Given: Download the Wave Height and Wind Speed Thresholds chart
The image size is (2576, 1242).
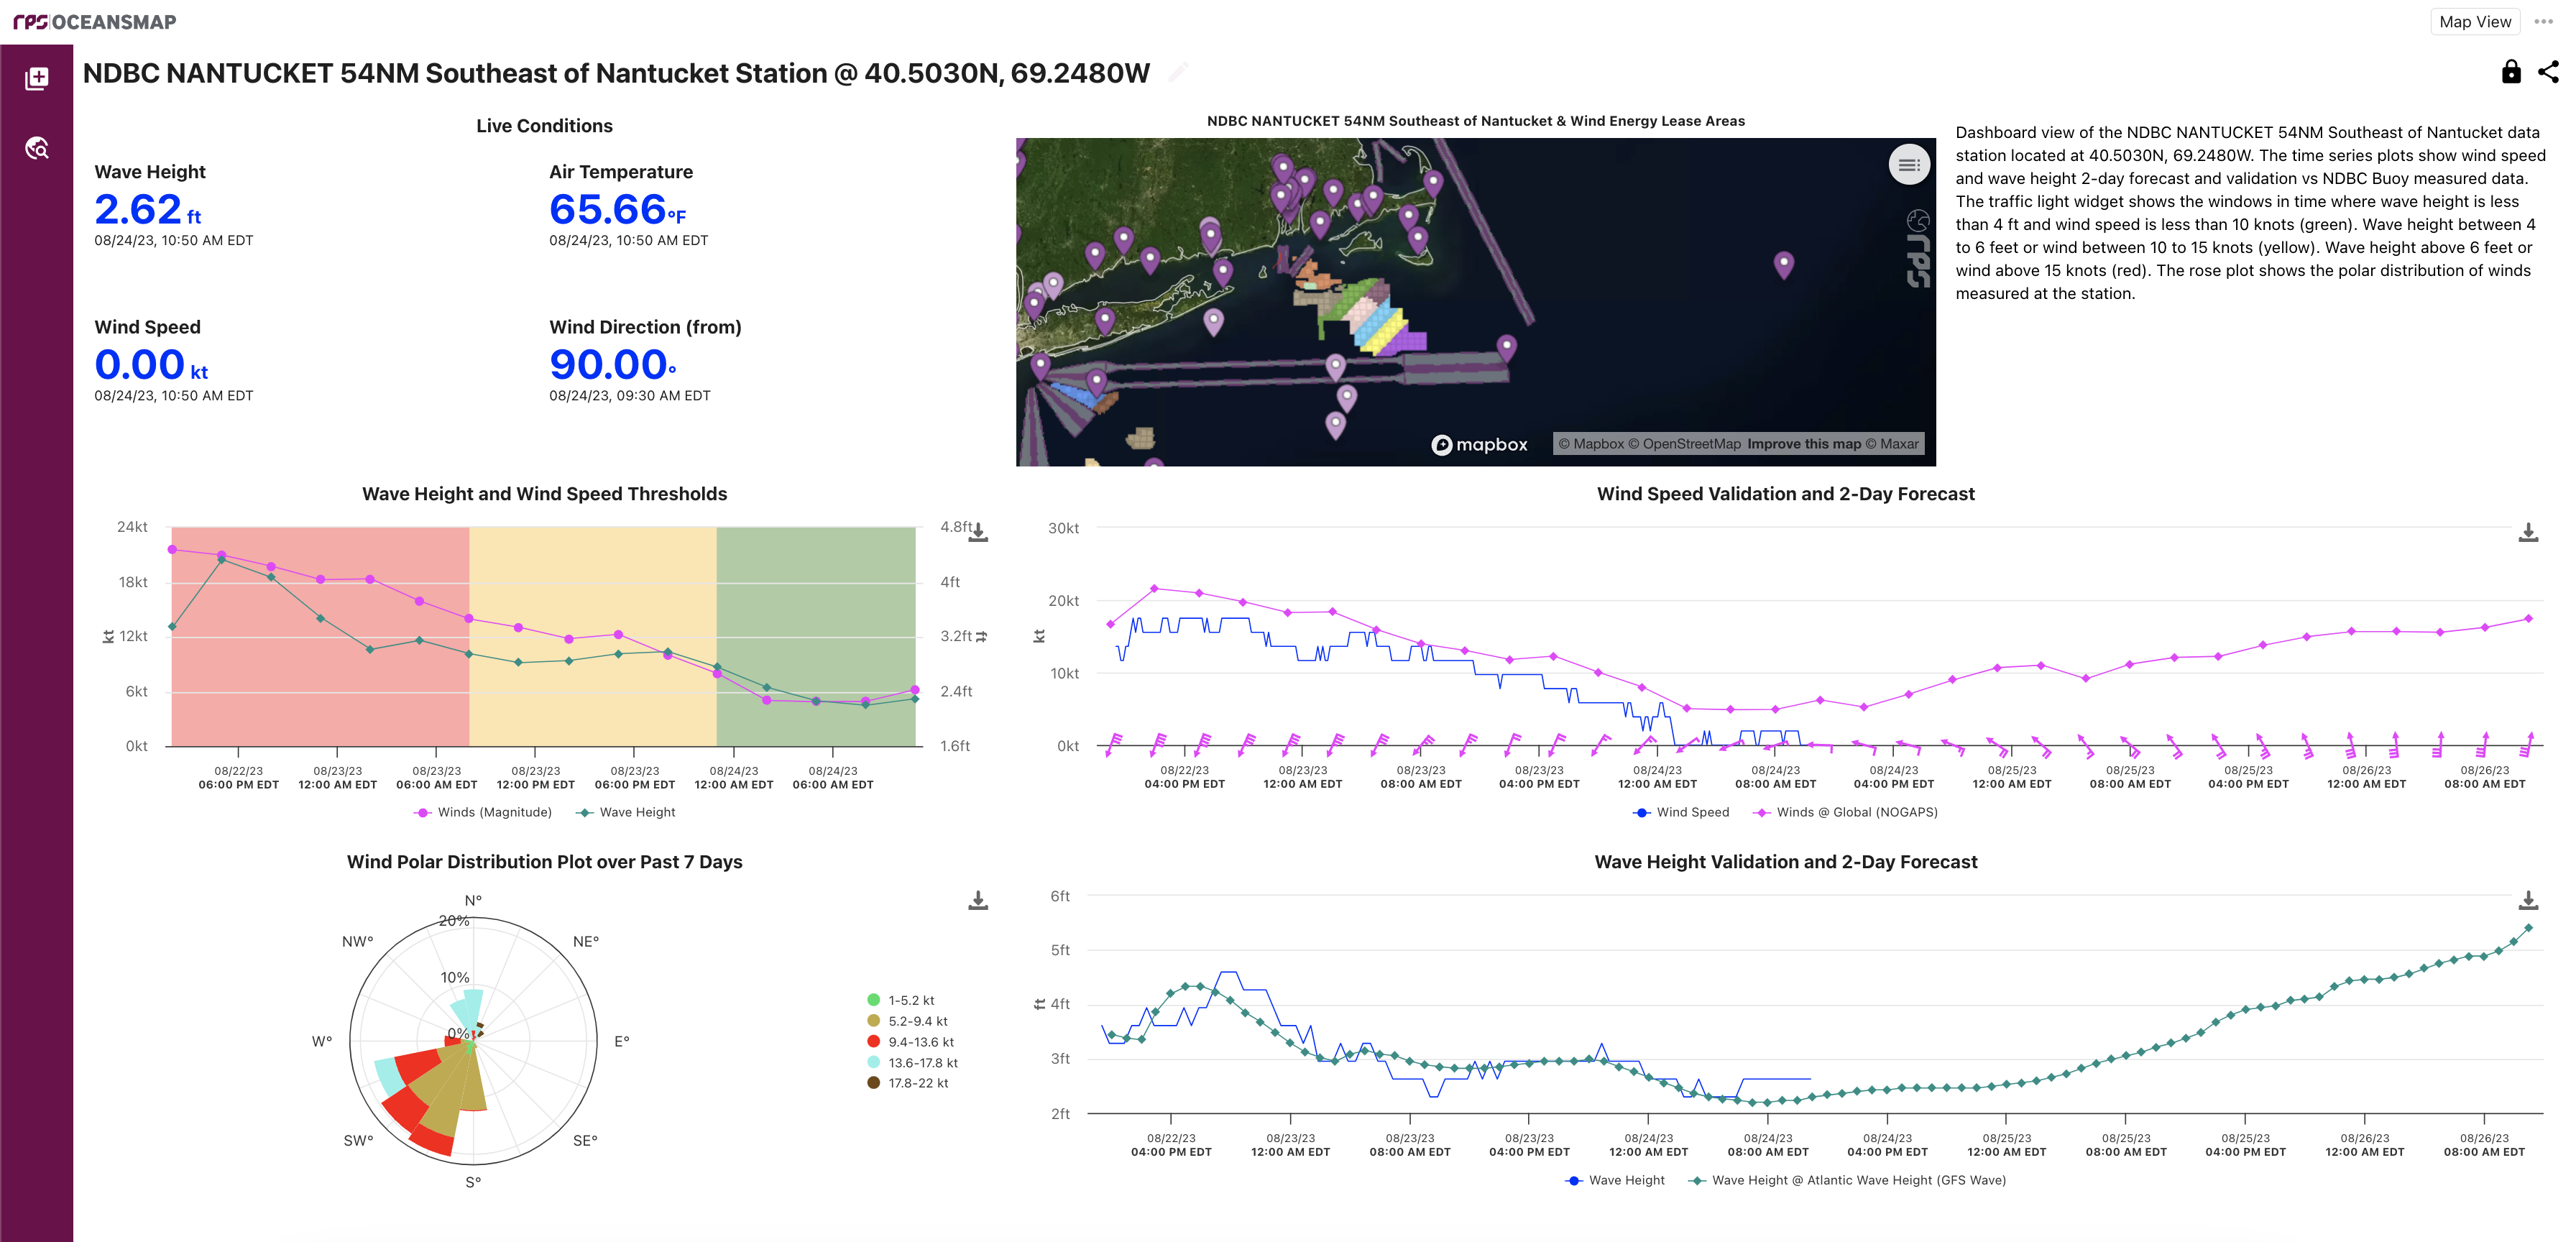Looking at the screenshot, I should pos(978,532).
